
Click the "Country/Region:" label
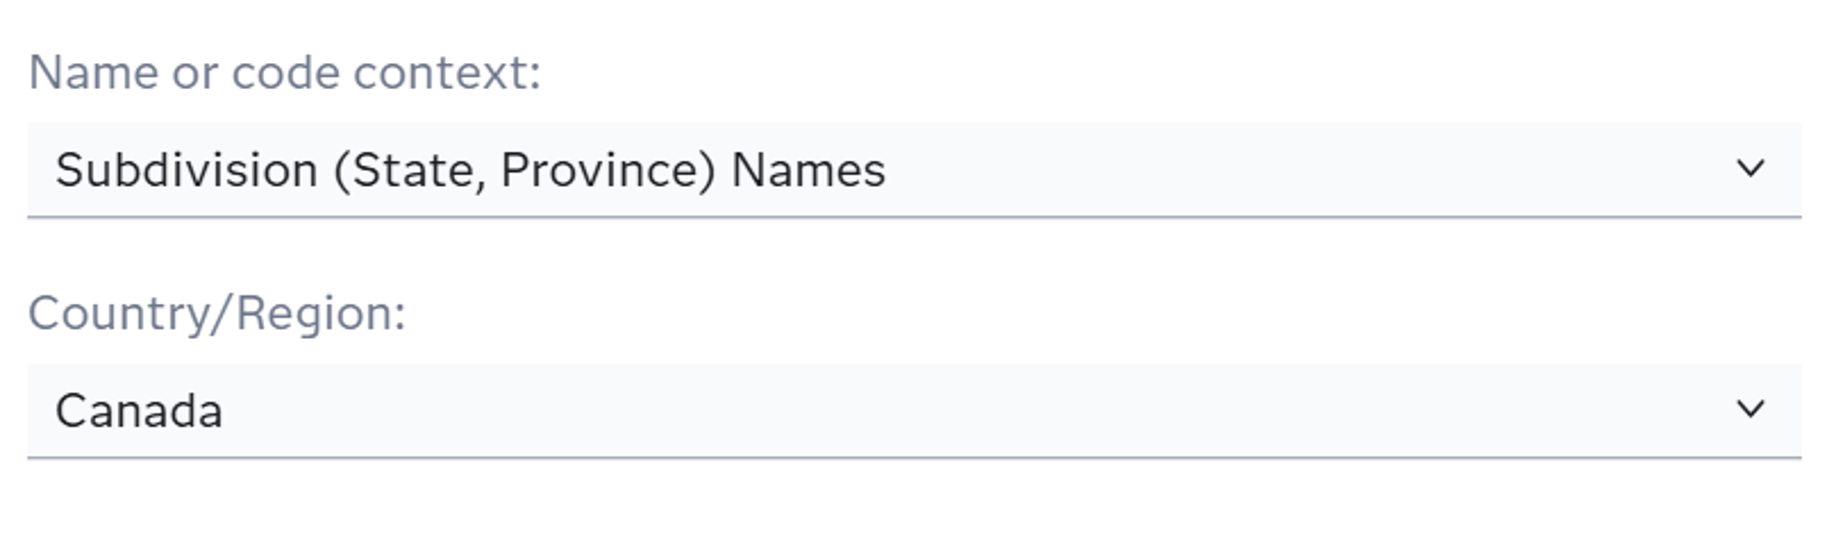click(217, 314)
